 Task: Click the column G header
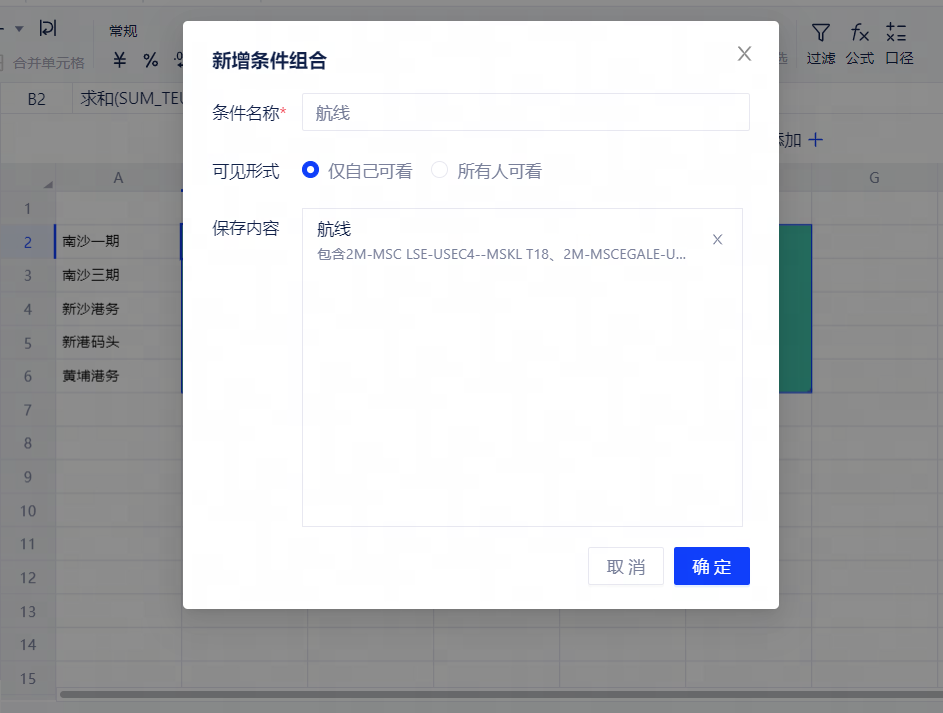(x=873, y=178)
